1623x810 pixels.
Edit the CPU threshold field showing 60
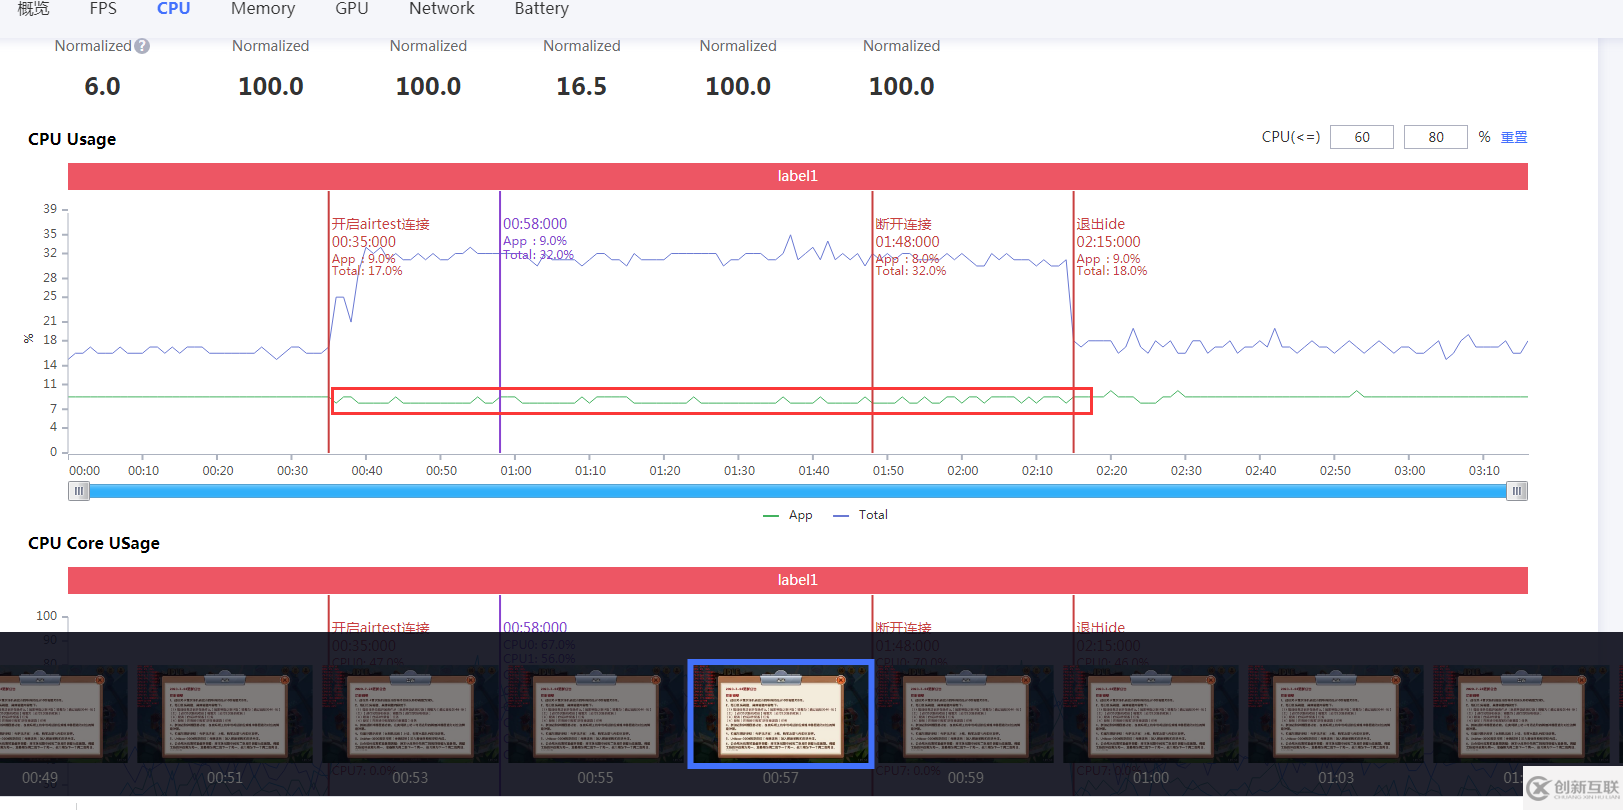point(1362,137)
